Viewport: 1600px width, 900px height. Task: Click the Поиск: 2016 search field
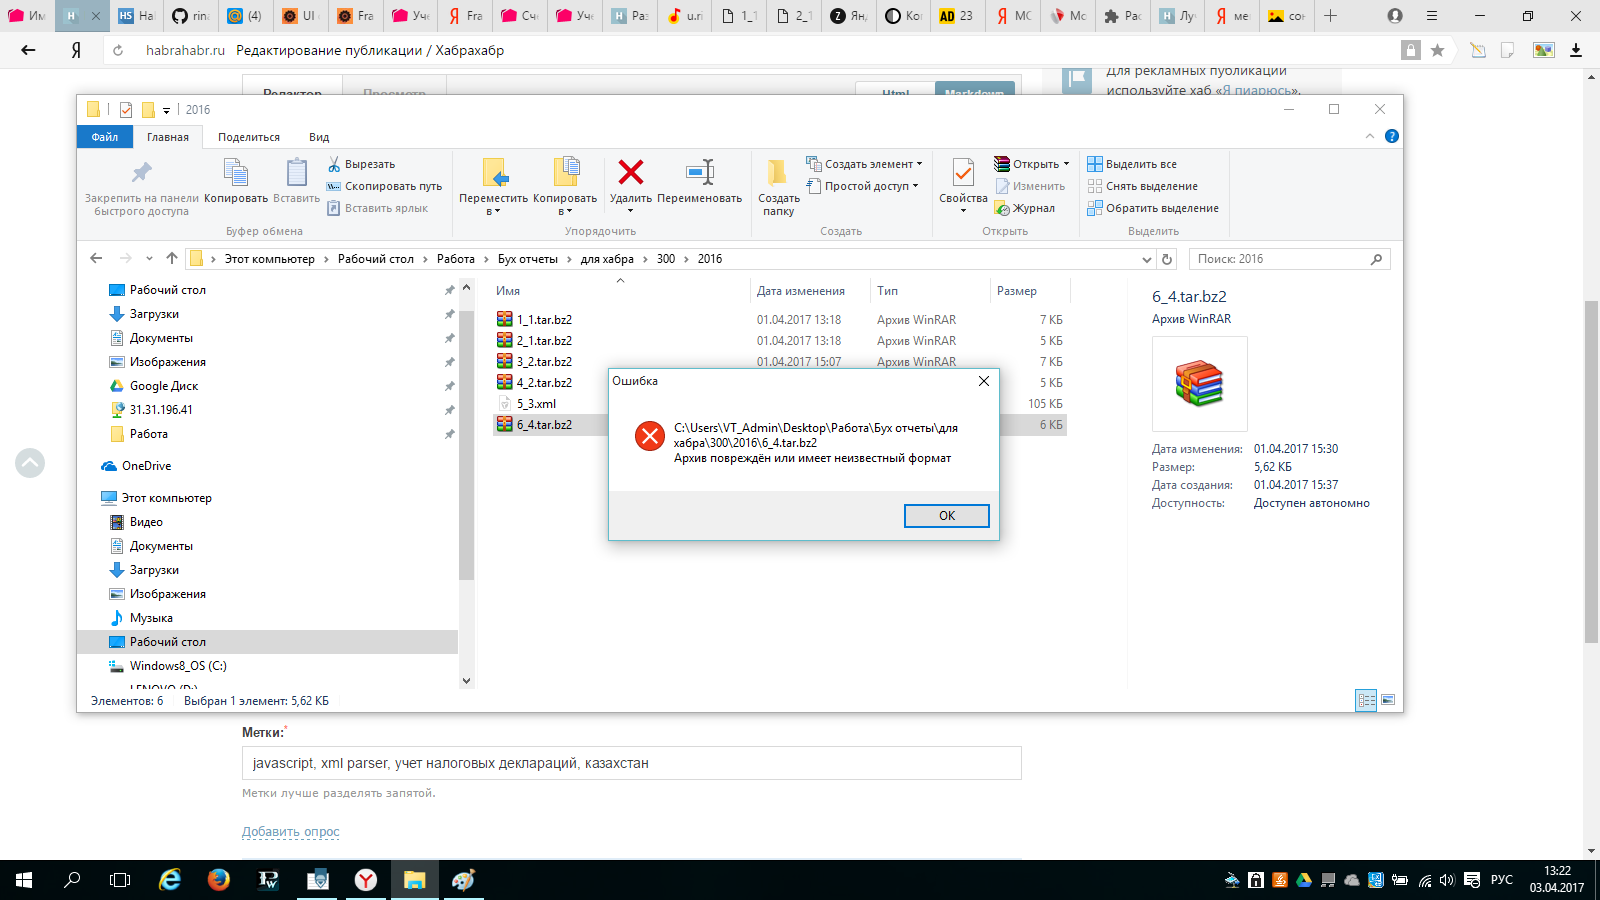point(1289,259)
